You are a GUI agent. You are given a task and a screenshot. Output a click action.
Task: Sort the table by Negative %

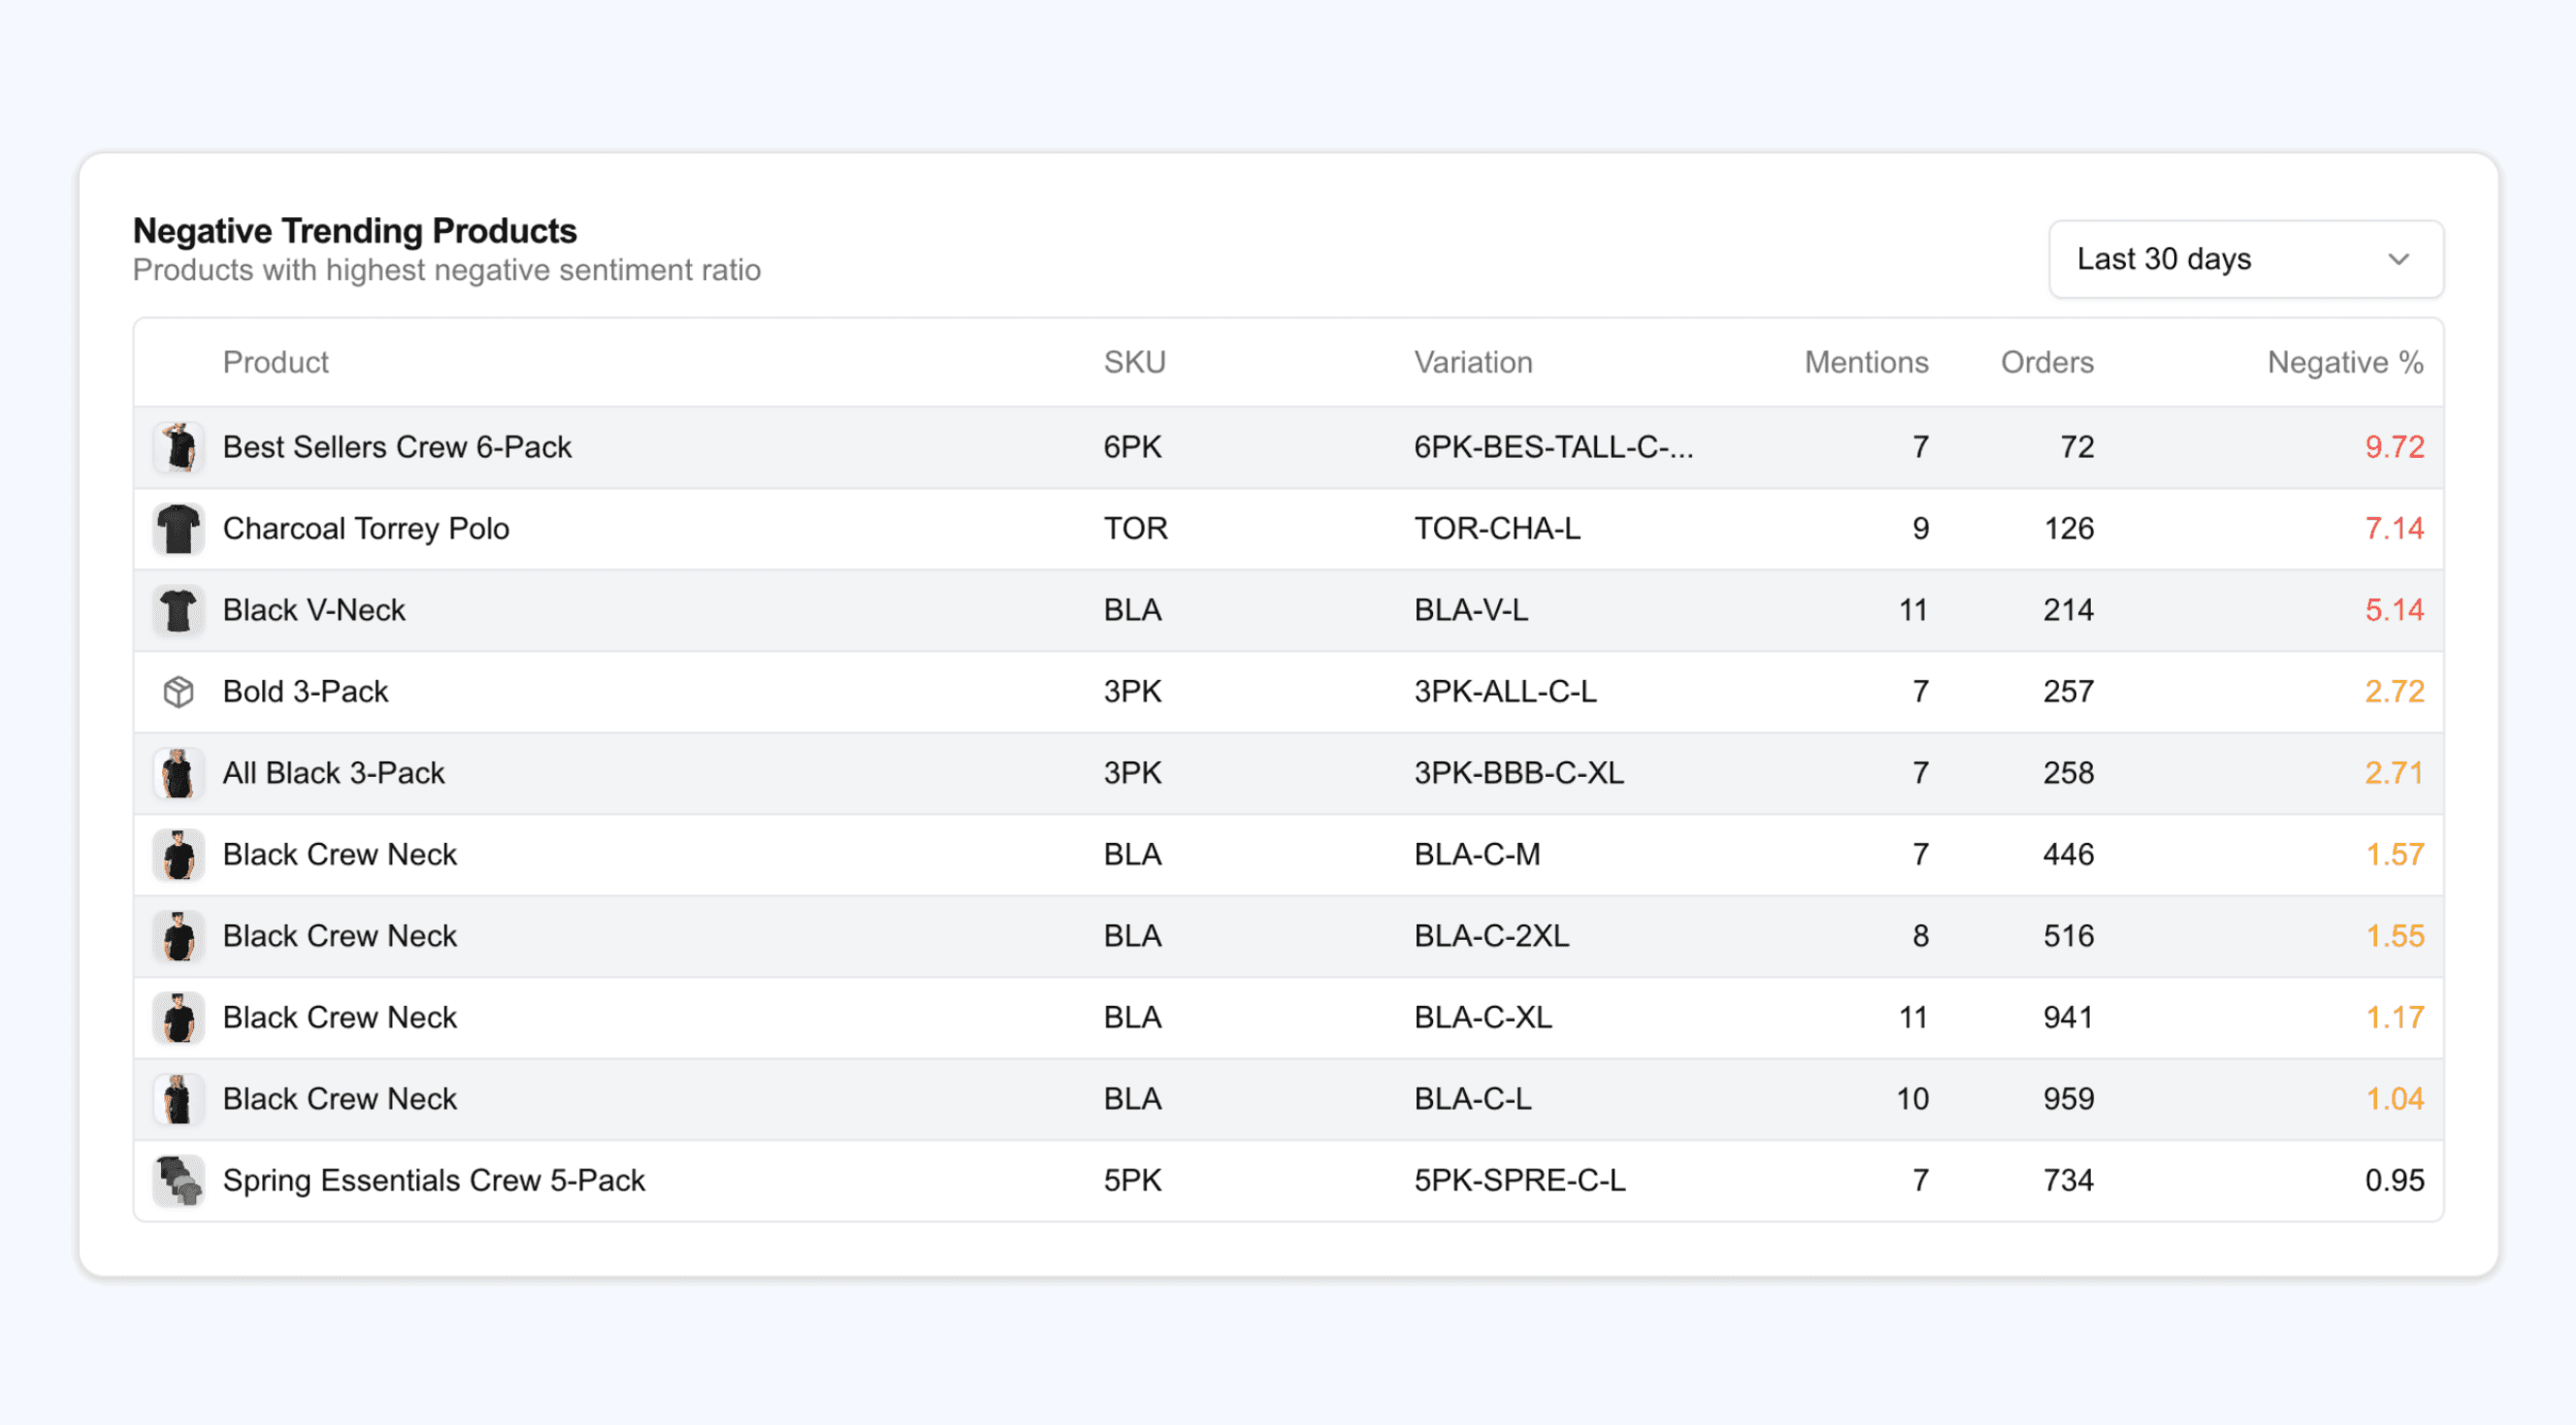point(2344,362)
